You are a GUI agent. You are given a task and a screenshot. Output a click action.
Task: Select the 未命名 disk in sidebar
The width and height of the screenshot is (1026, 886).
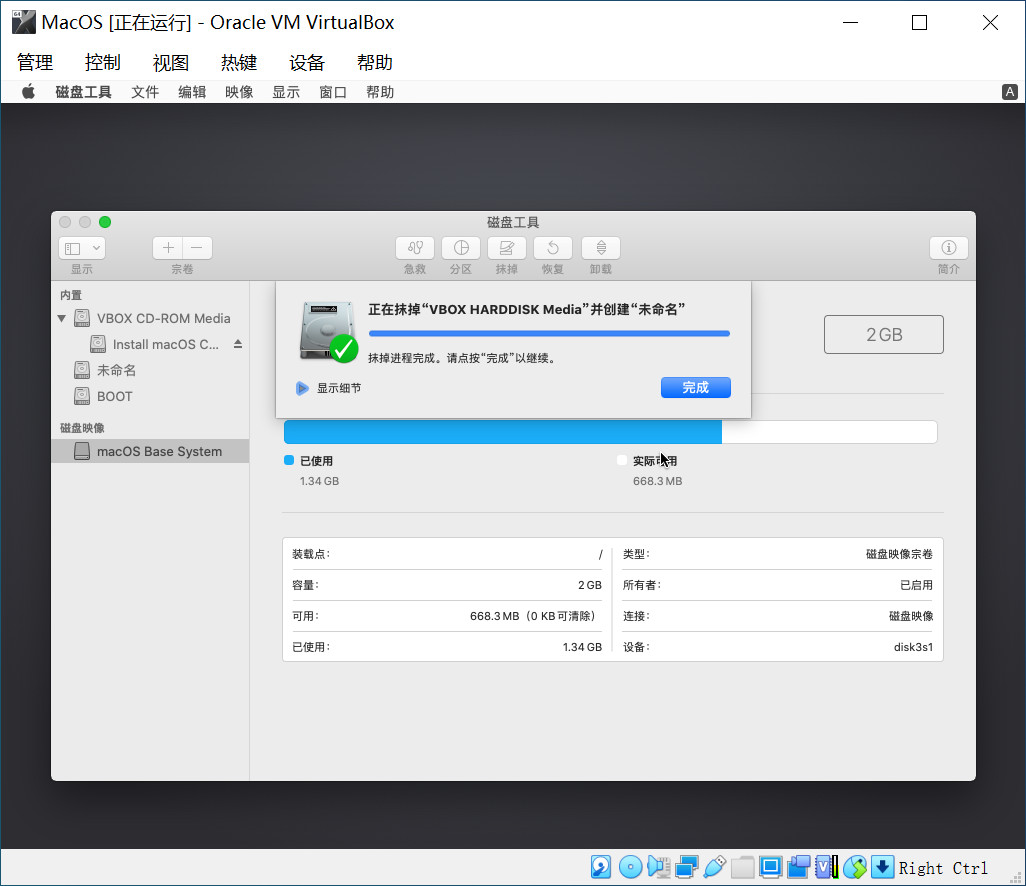(151, 370)
